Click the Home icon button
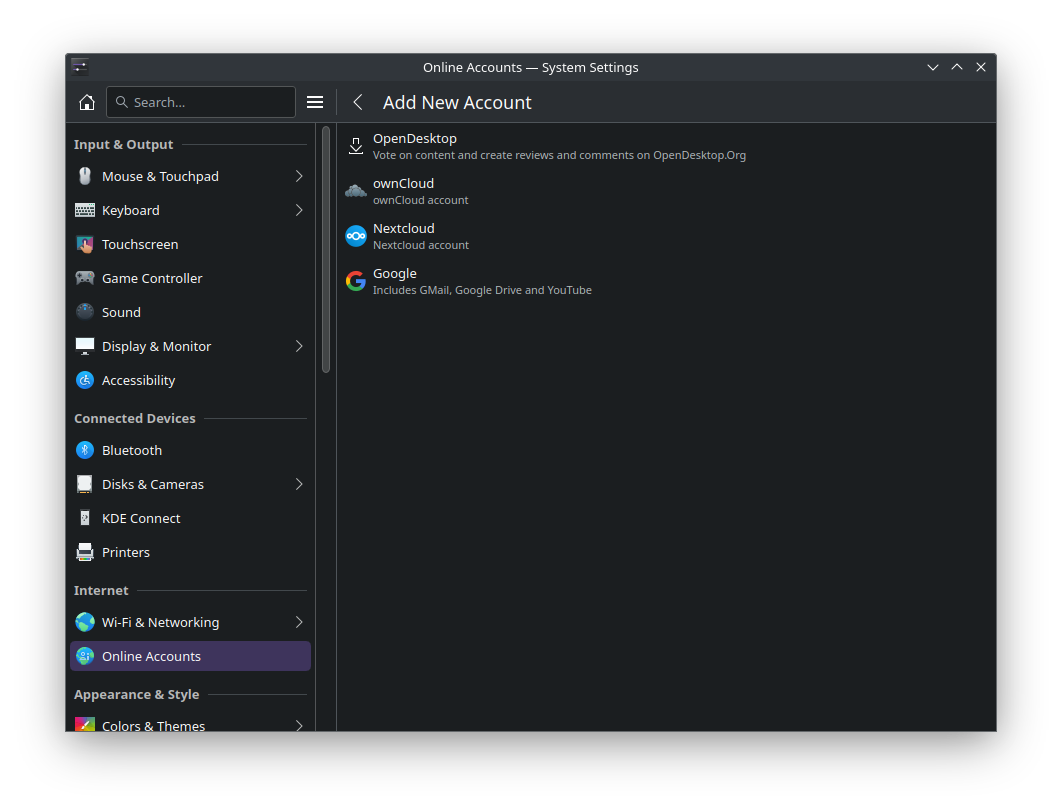The width and height of the screenshot is (1063, 810). [87, 102]
